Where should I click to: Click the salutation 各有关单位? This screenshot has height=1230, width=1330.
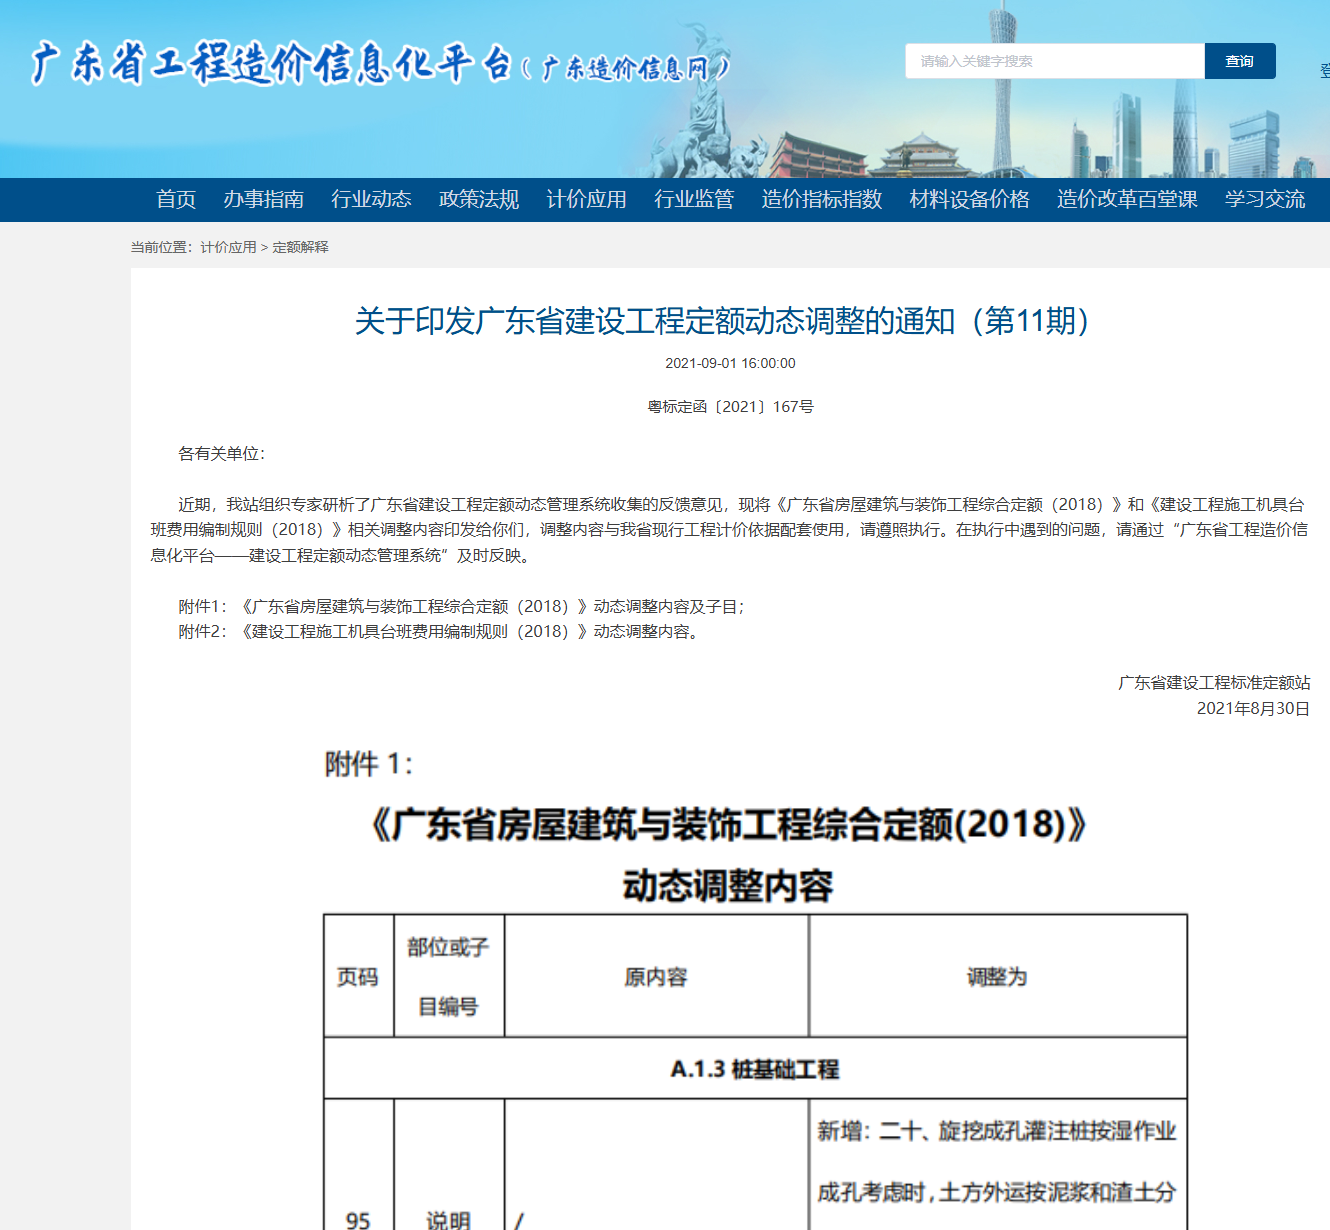(222, 454)
